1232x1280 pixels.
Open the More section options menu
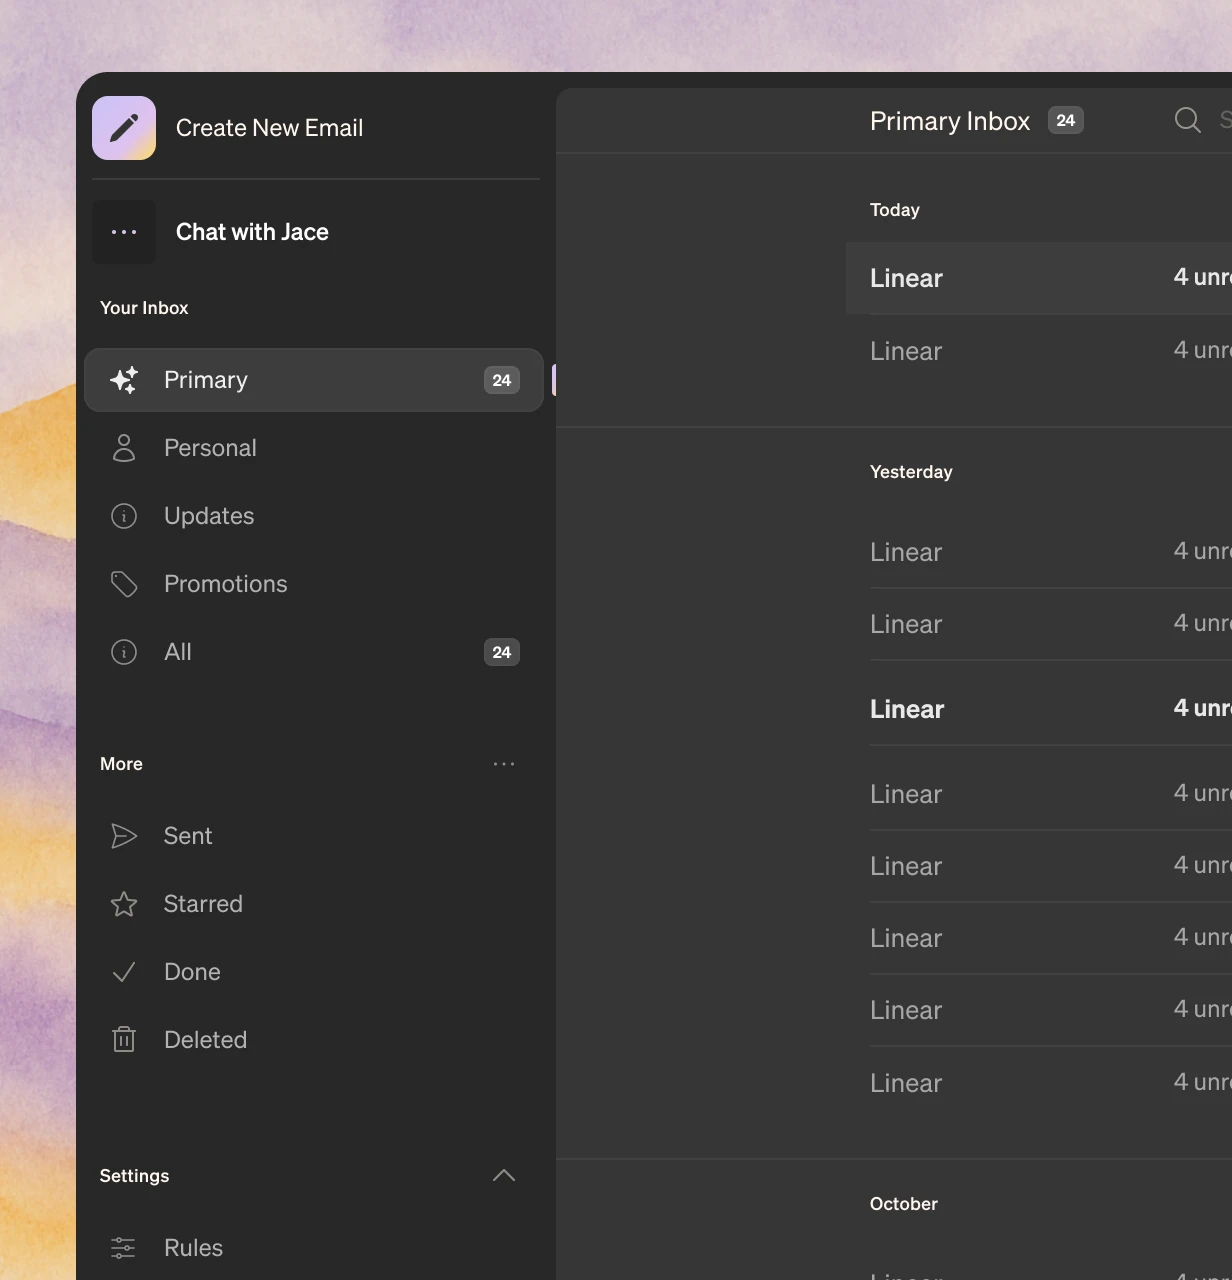click(x=504, y=763)
